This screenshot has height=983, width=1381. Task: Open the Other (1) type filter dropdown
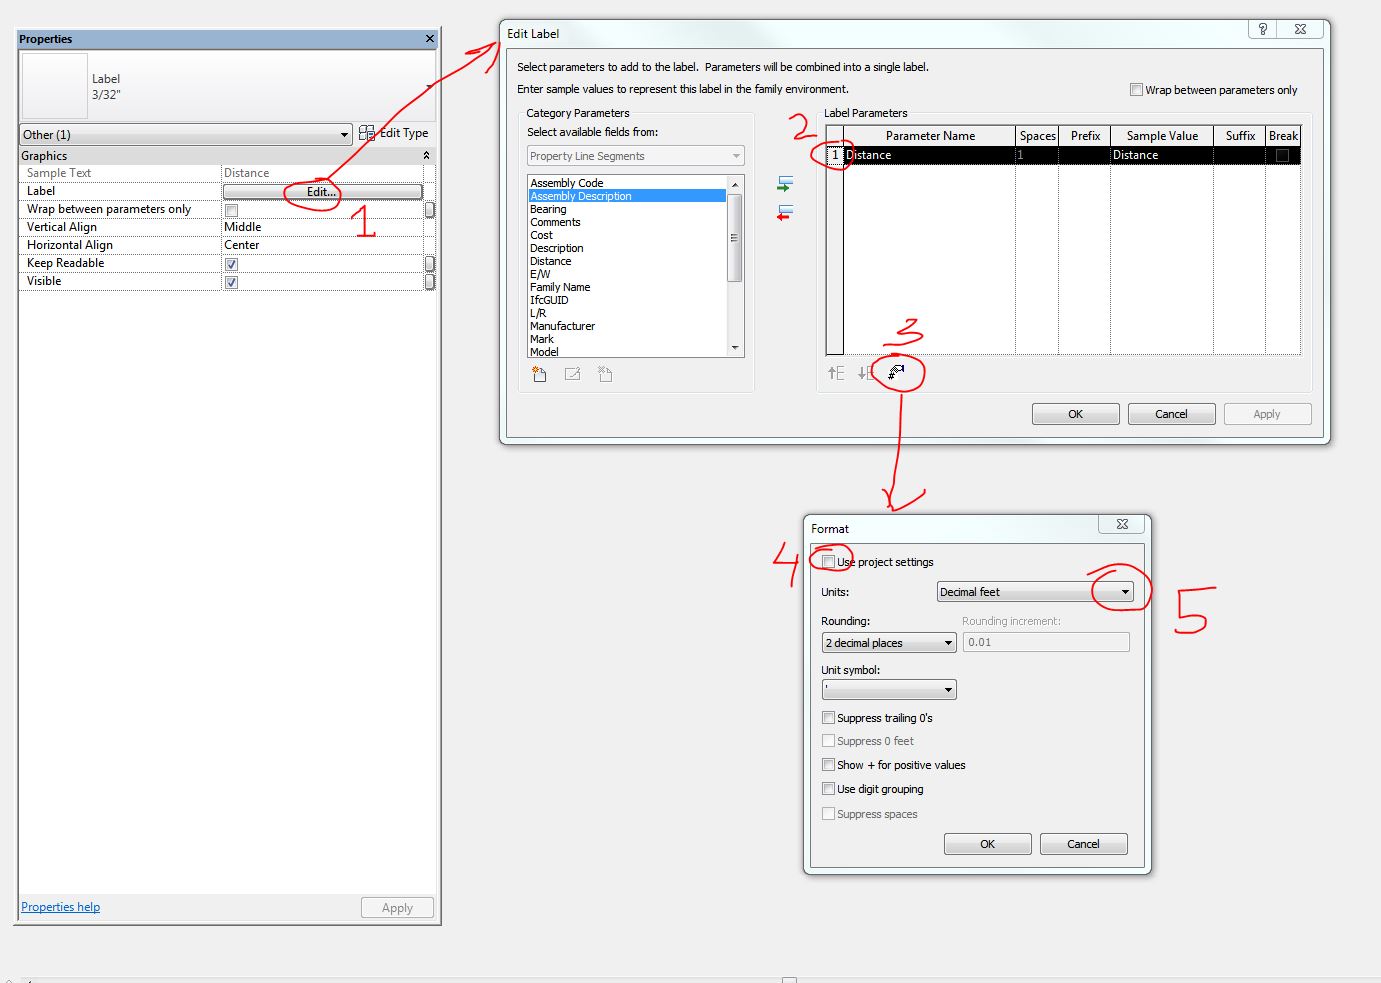click(186, 135)
